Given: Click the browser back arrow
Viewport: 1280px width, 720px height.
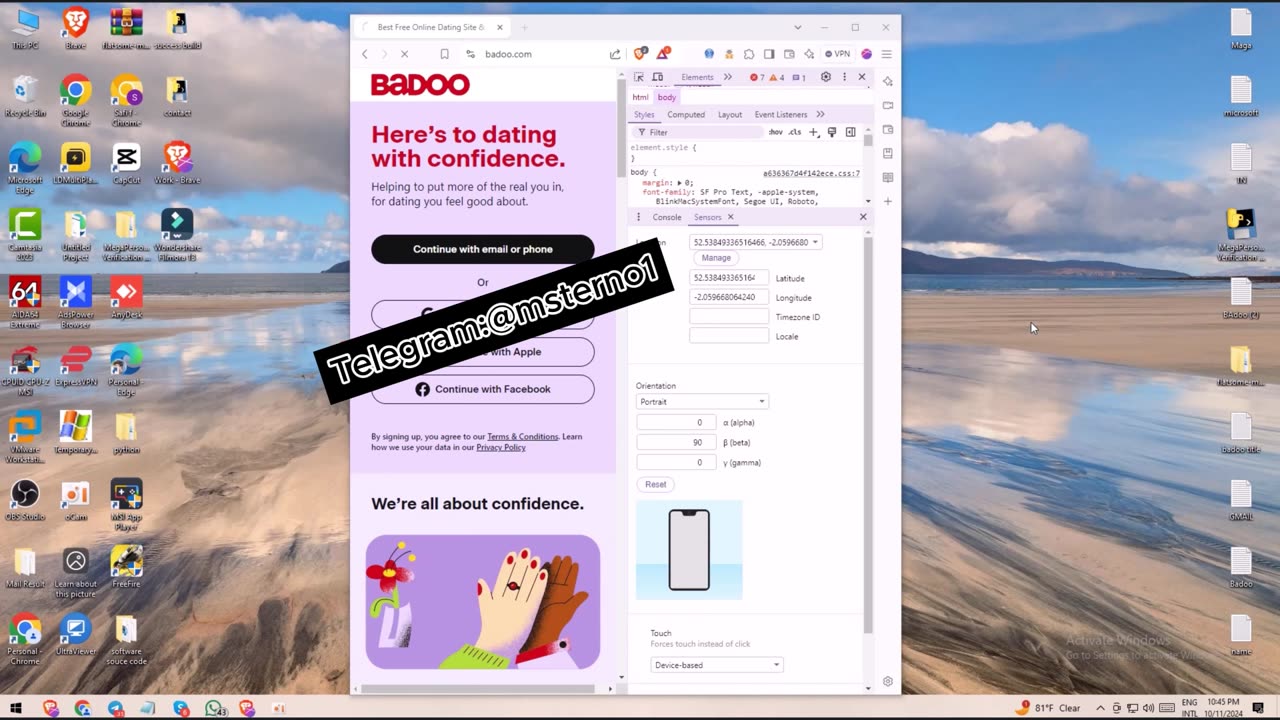Looking at the screenshot, I should coord(365,54).
